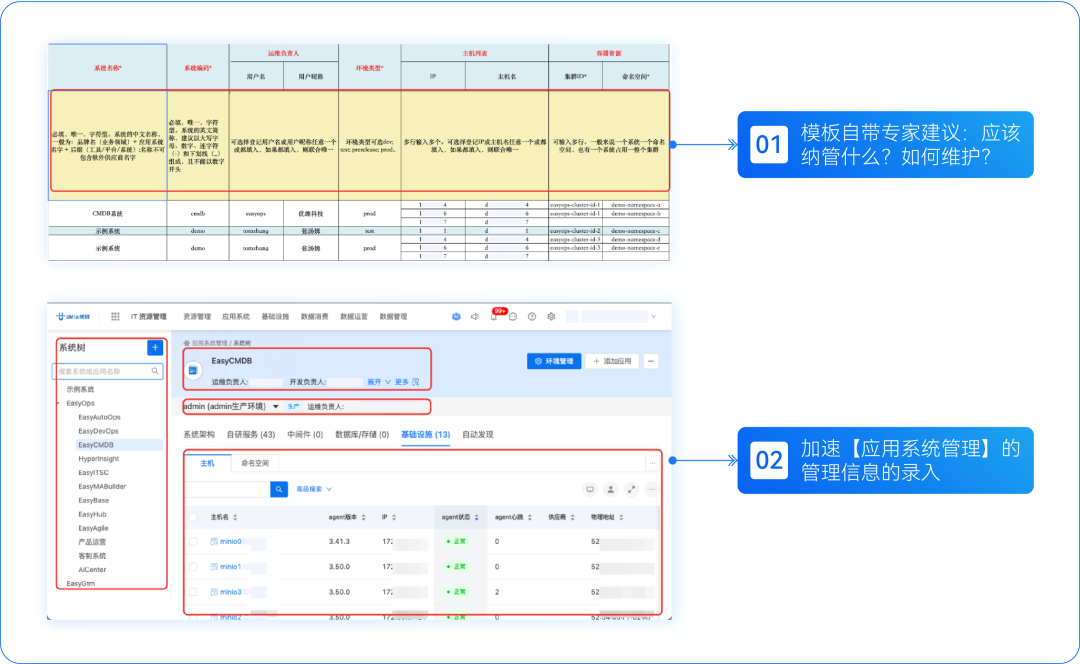Screen dimensions: 1080x664
Task: Select the 主机 sub-tab
Action: point(207,464)
